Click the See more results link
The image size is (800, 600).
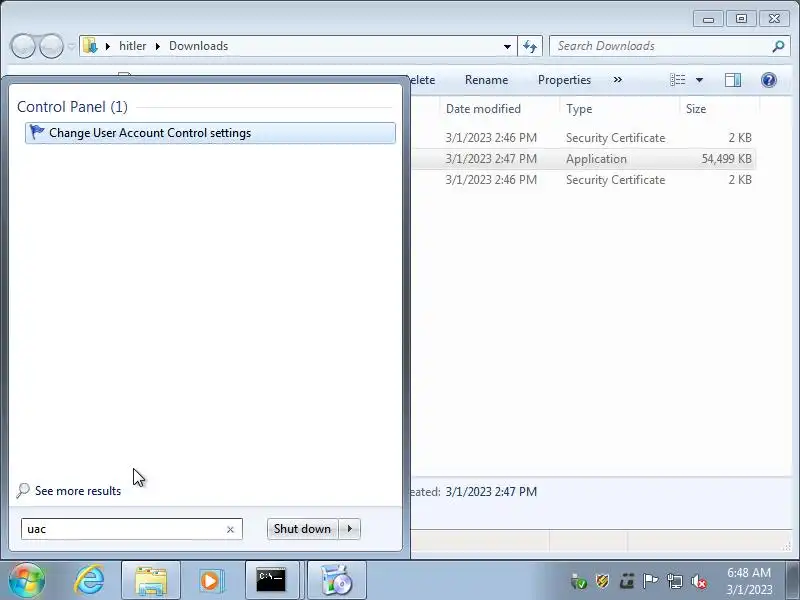[78, 491]
